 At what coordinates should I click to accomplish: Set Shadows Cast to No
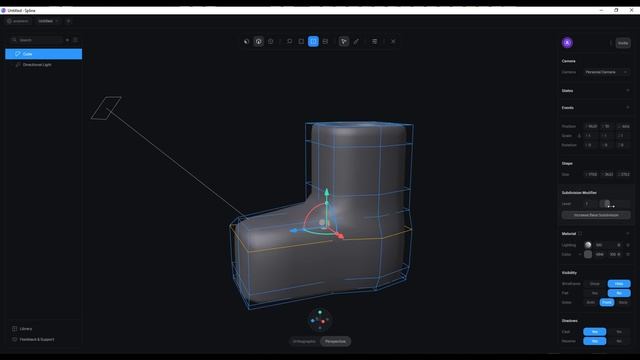pyautogui.click(x=619, y=332)
